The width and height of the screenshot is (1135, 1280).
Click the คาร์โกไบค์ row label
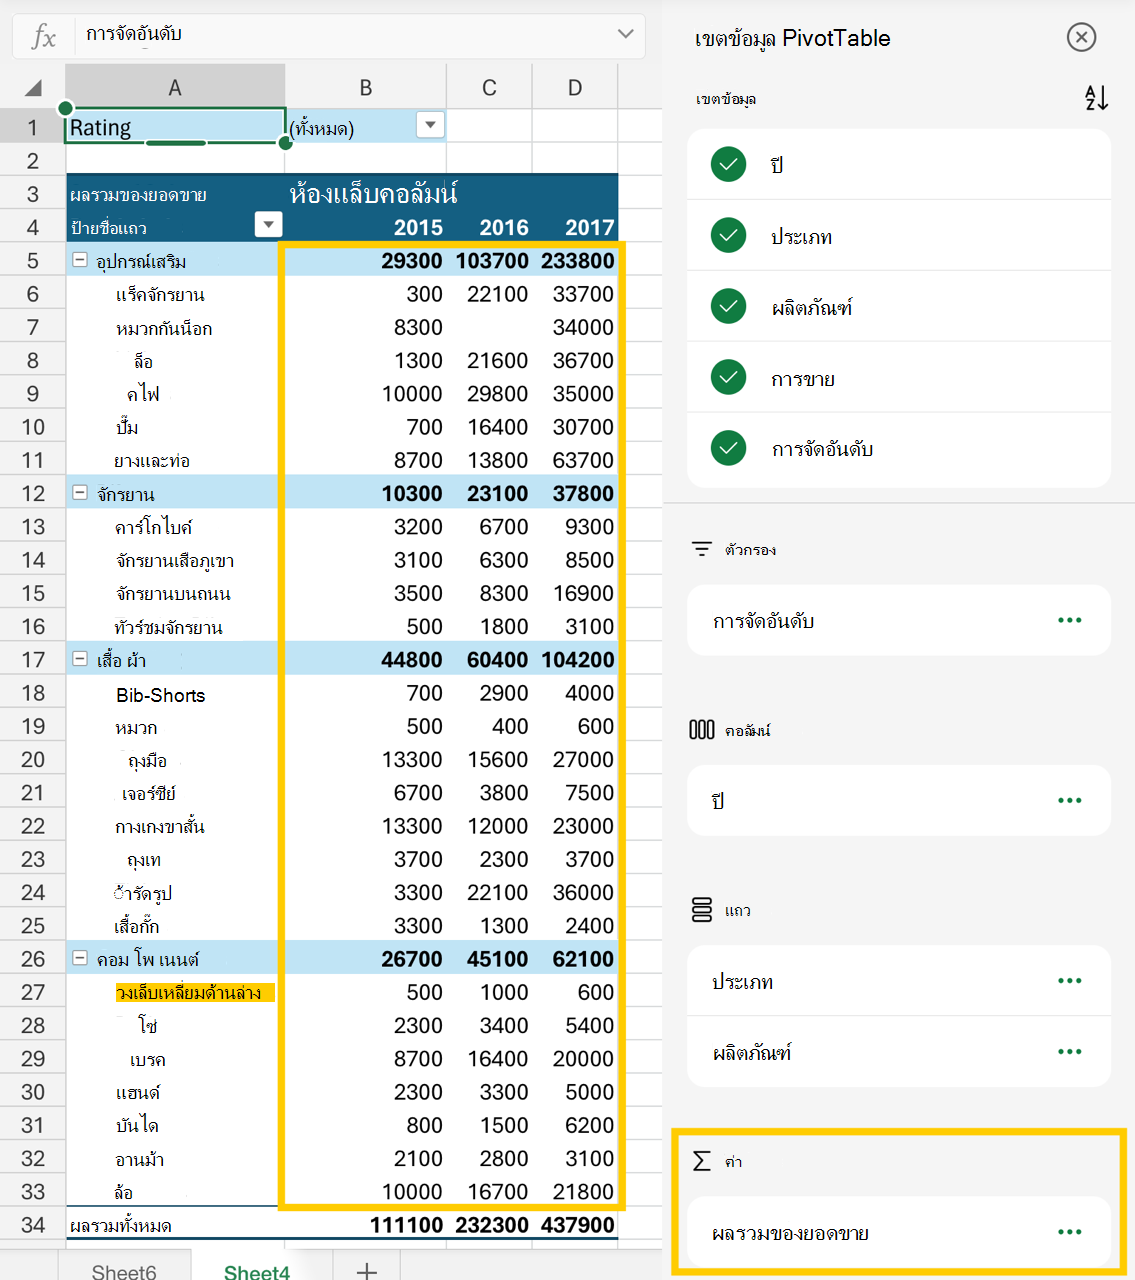[154, 527]
